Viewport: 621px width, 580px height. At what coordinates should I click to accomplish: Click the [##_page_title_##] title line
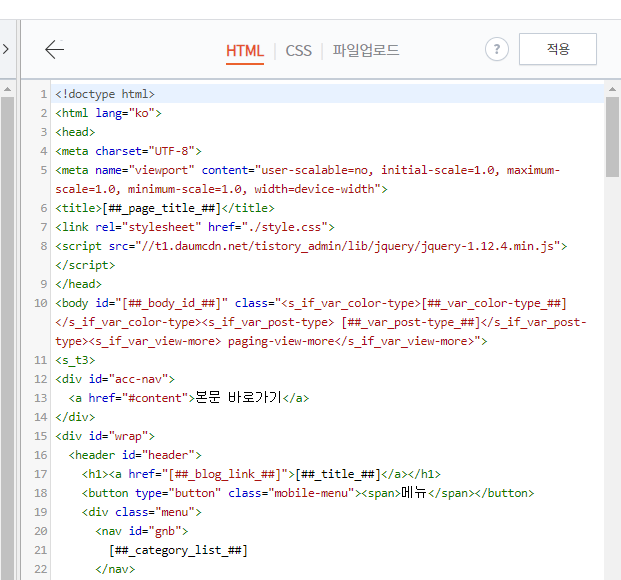[x=165, y=208]
